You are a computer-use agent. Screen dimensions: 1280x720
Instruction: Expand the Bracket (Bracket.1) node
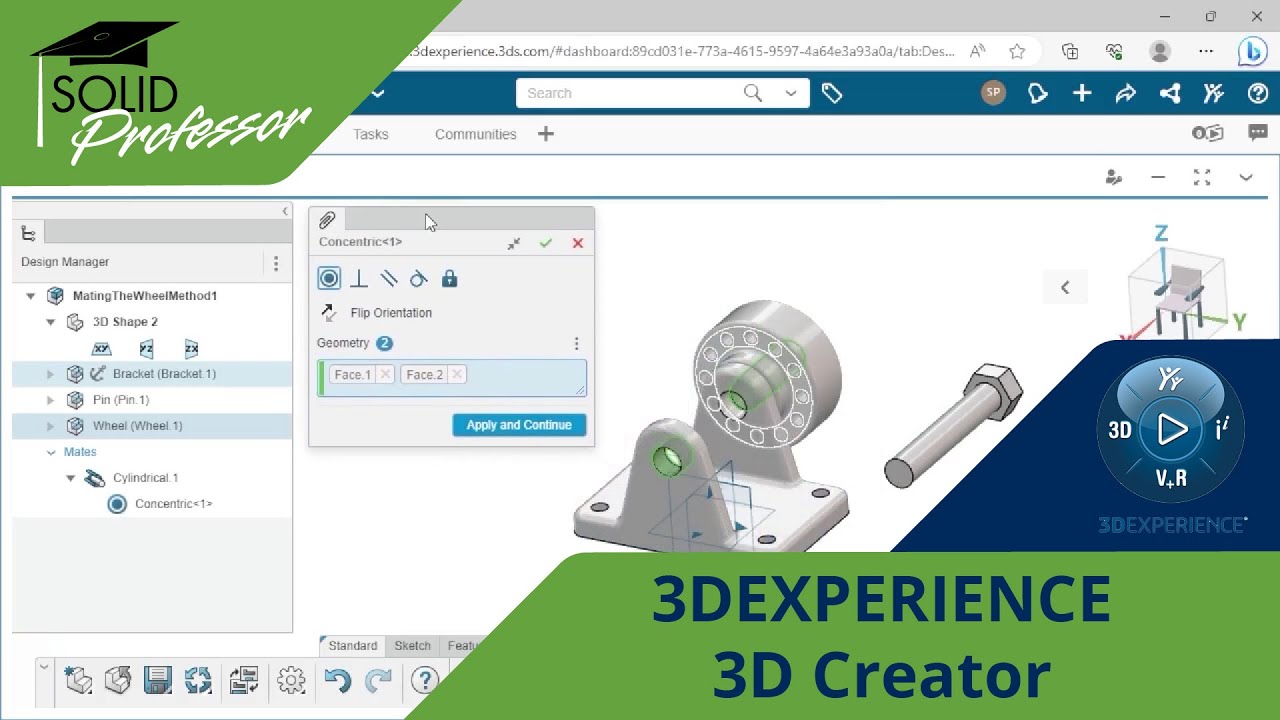(50, 374)
